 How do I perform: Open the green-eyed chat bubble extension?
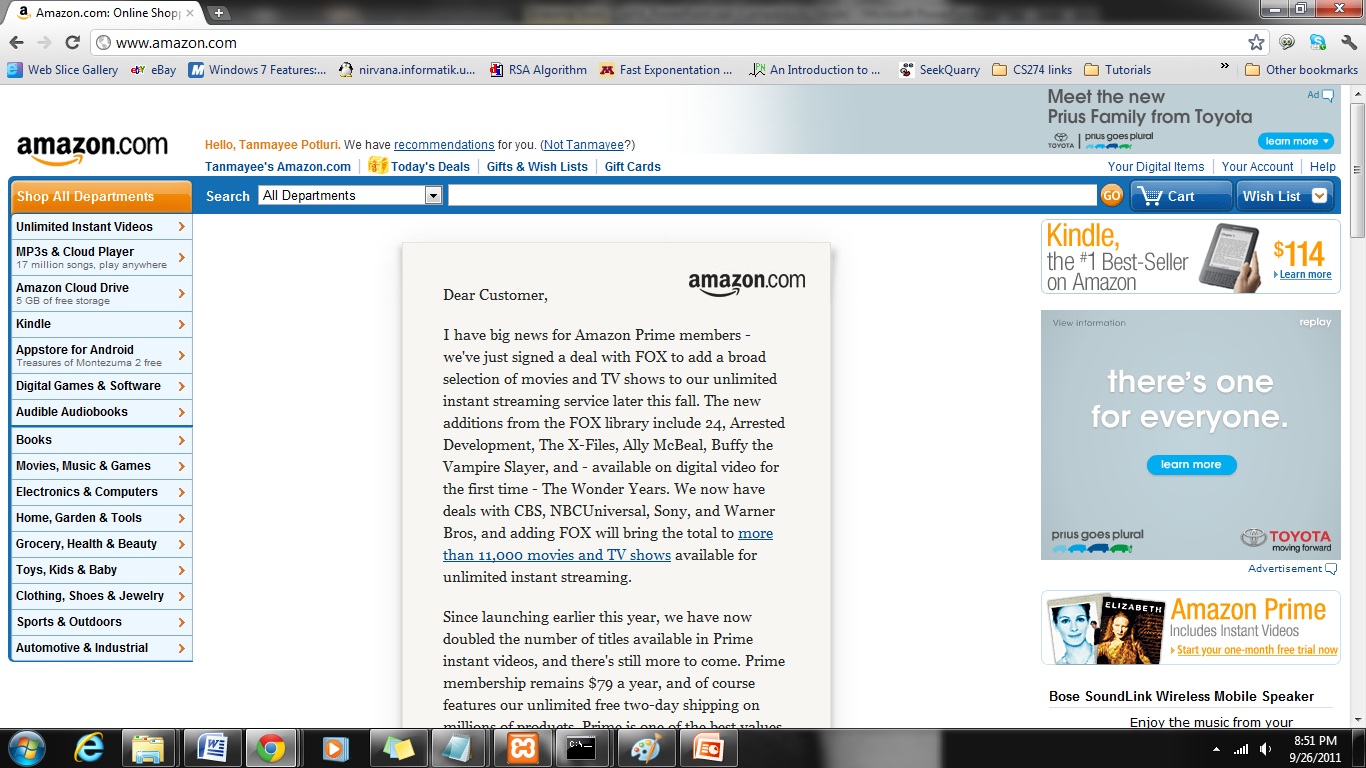coord(1287,42)
